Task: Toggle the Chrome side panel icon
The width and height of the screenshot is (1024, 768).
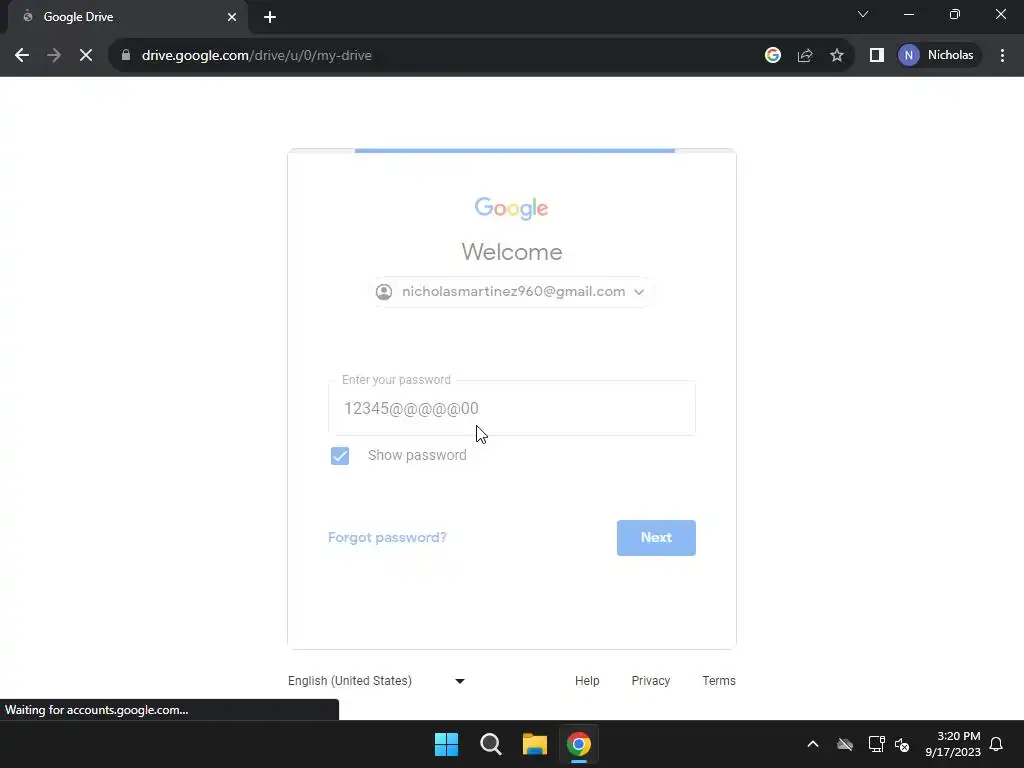Action: point(876,56)
